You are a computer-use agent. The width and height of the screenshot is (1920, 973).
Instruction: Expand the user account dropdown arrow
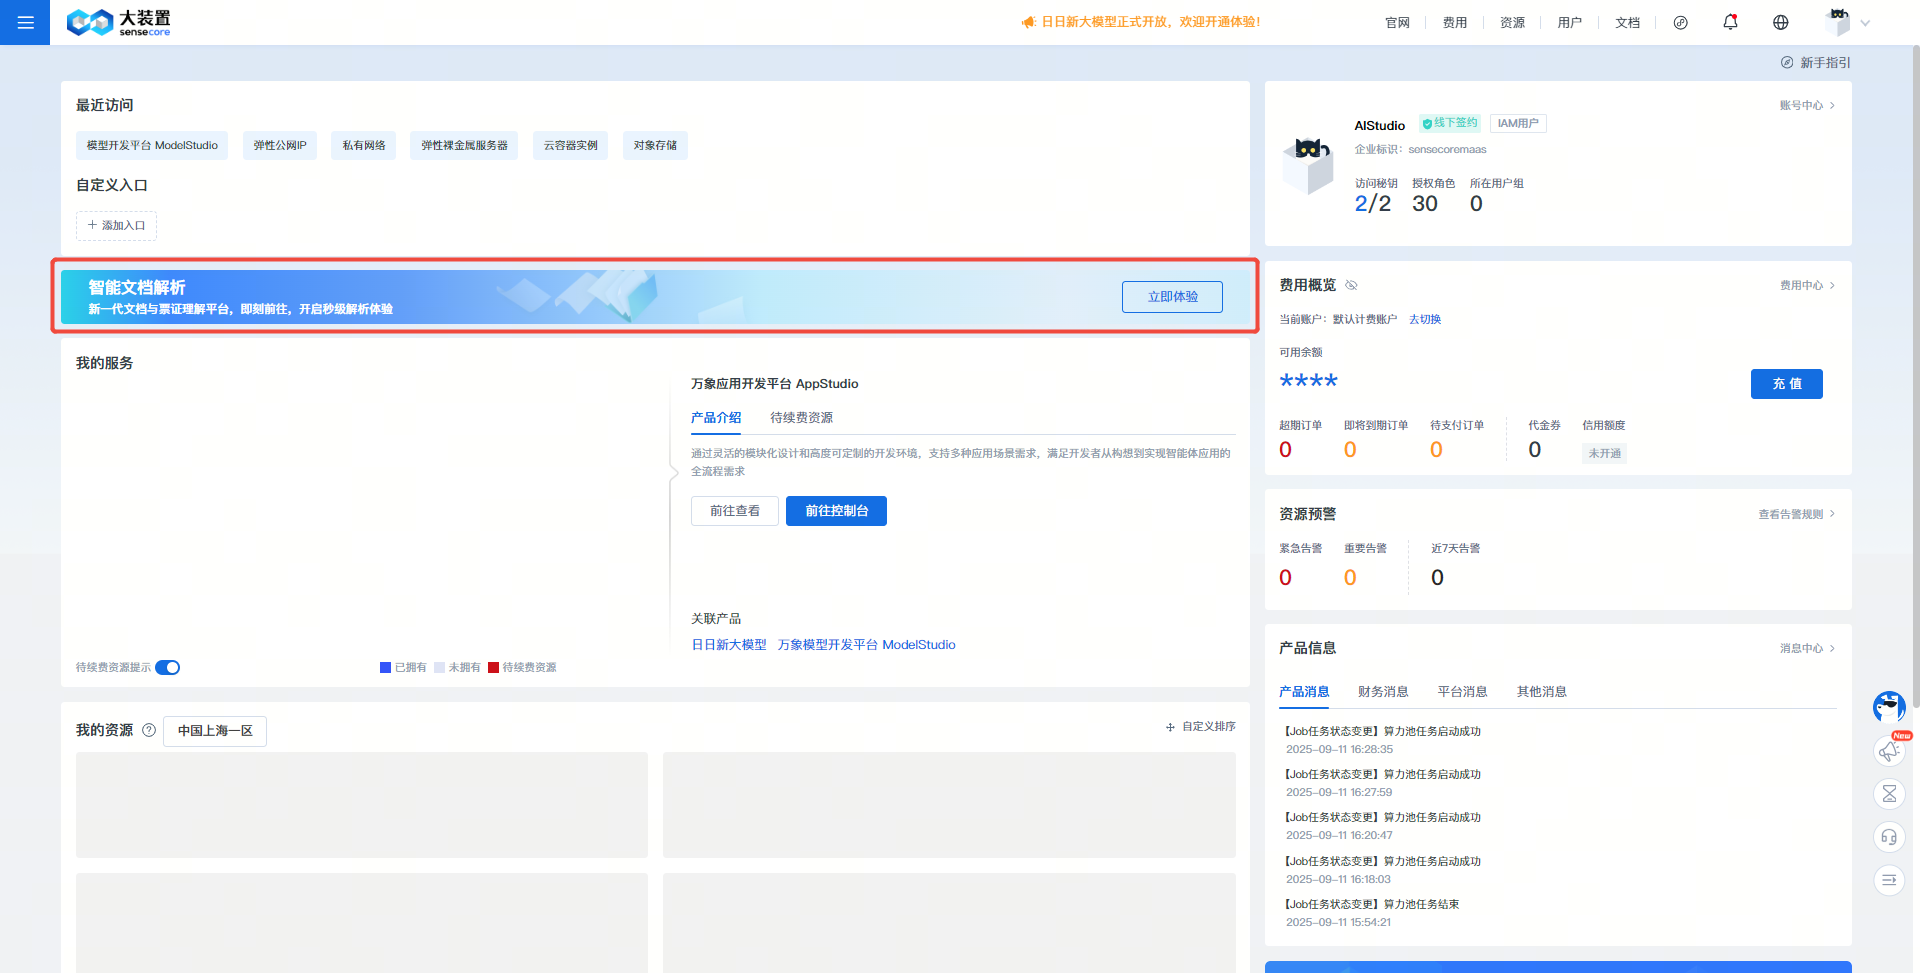pos(1865,23)
